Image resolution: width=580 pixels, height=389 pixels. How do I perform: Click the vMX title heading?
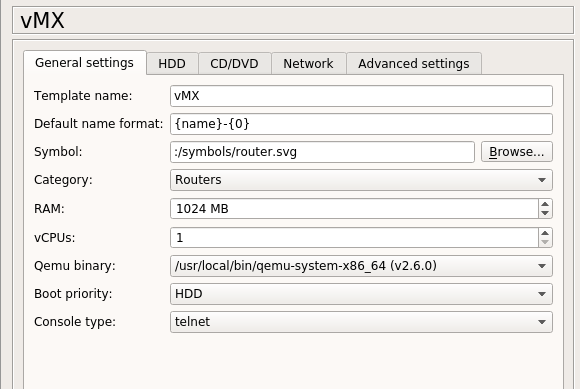pyautogui.click(x=43, y=20)
